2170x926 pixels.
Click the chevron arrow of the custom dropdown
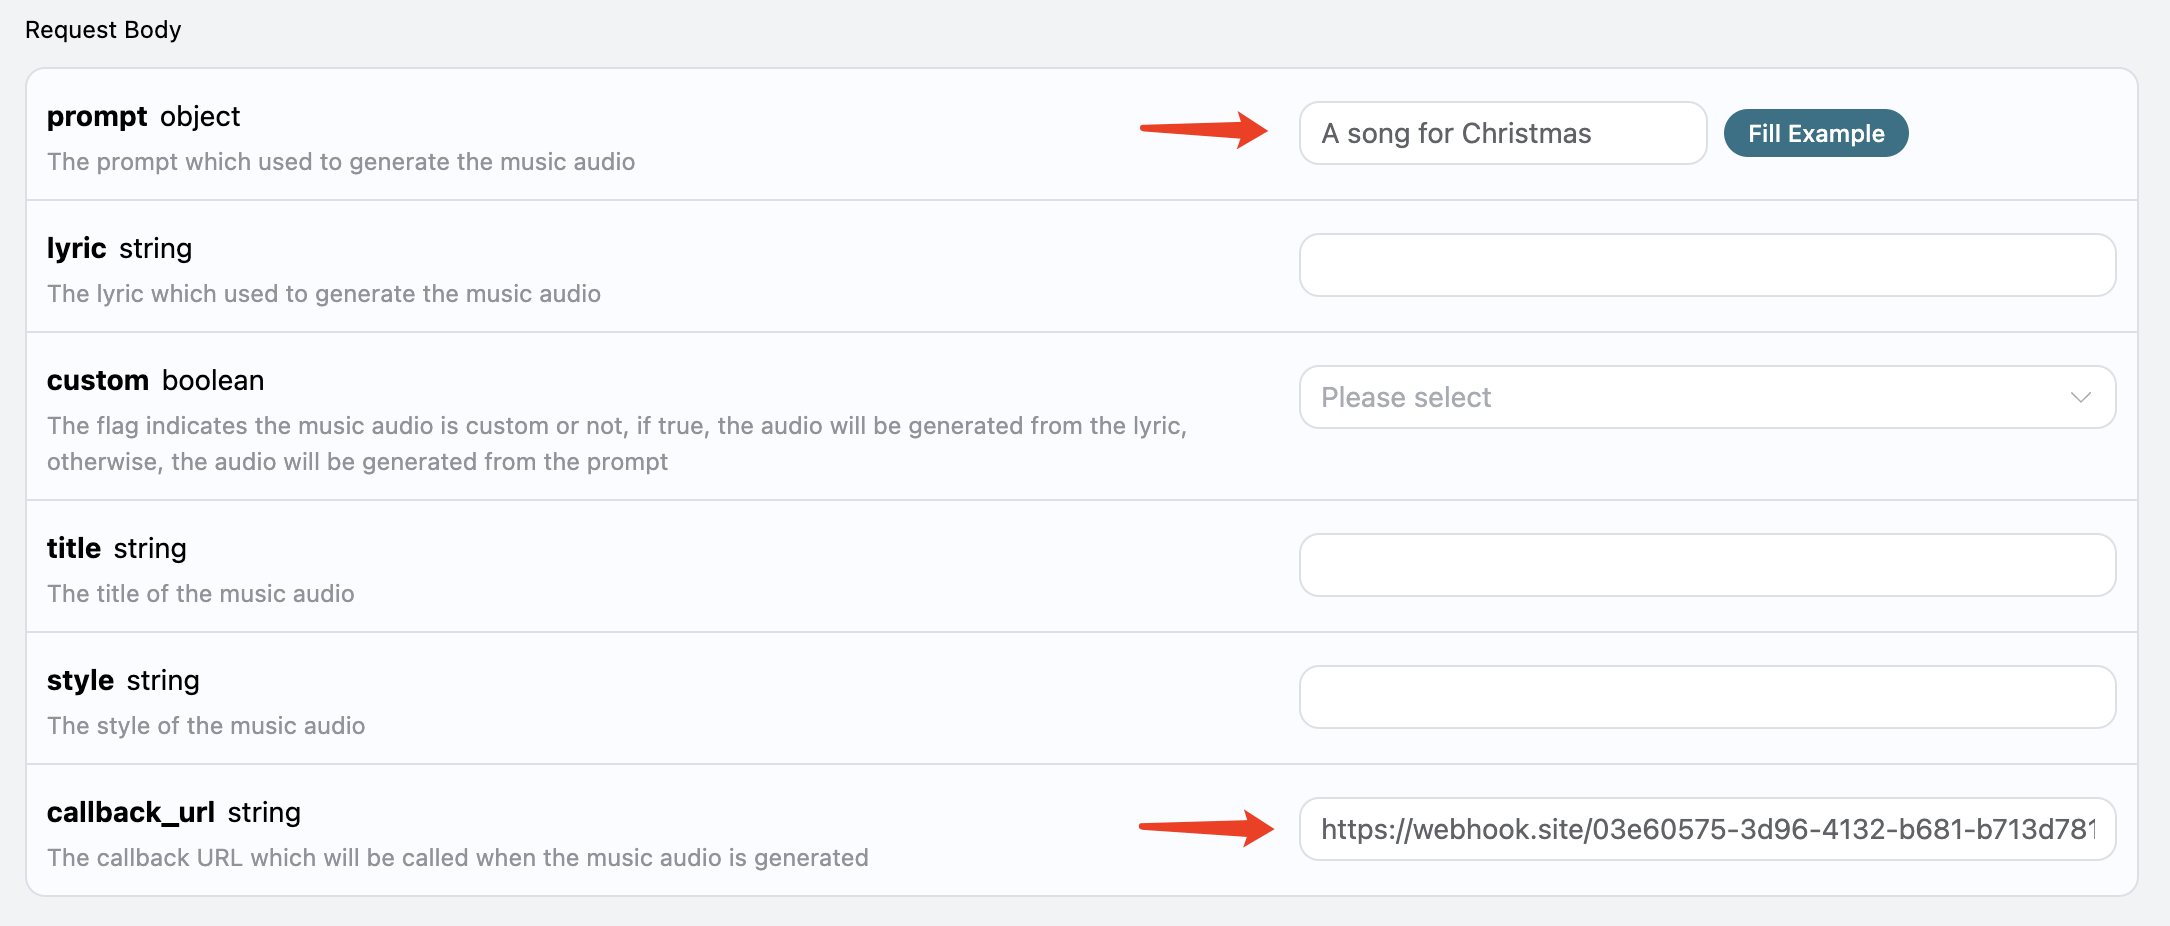tap(2081, 397)
